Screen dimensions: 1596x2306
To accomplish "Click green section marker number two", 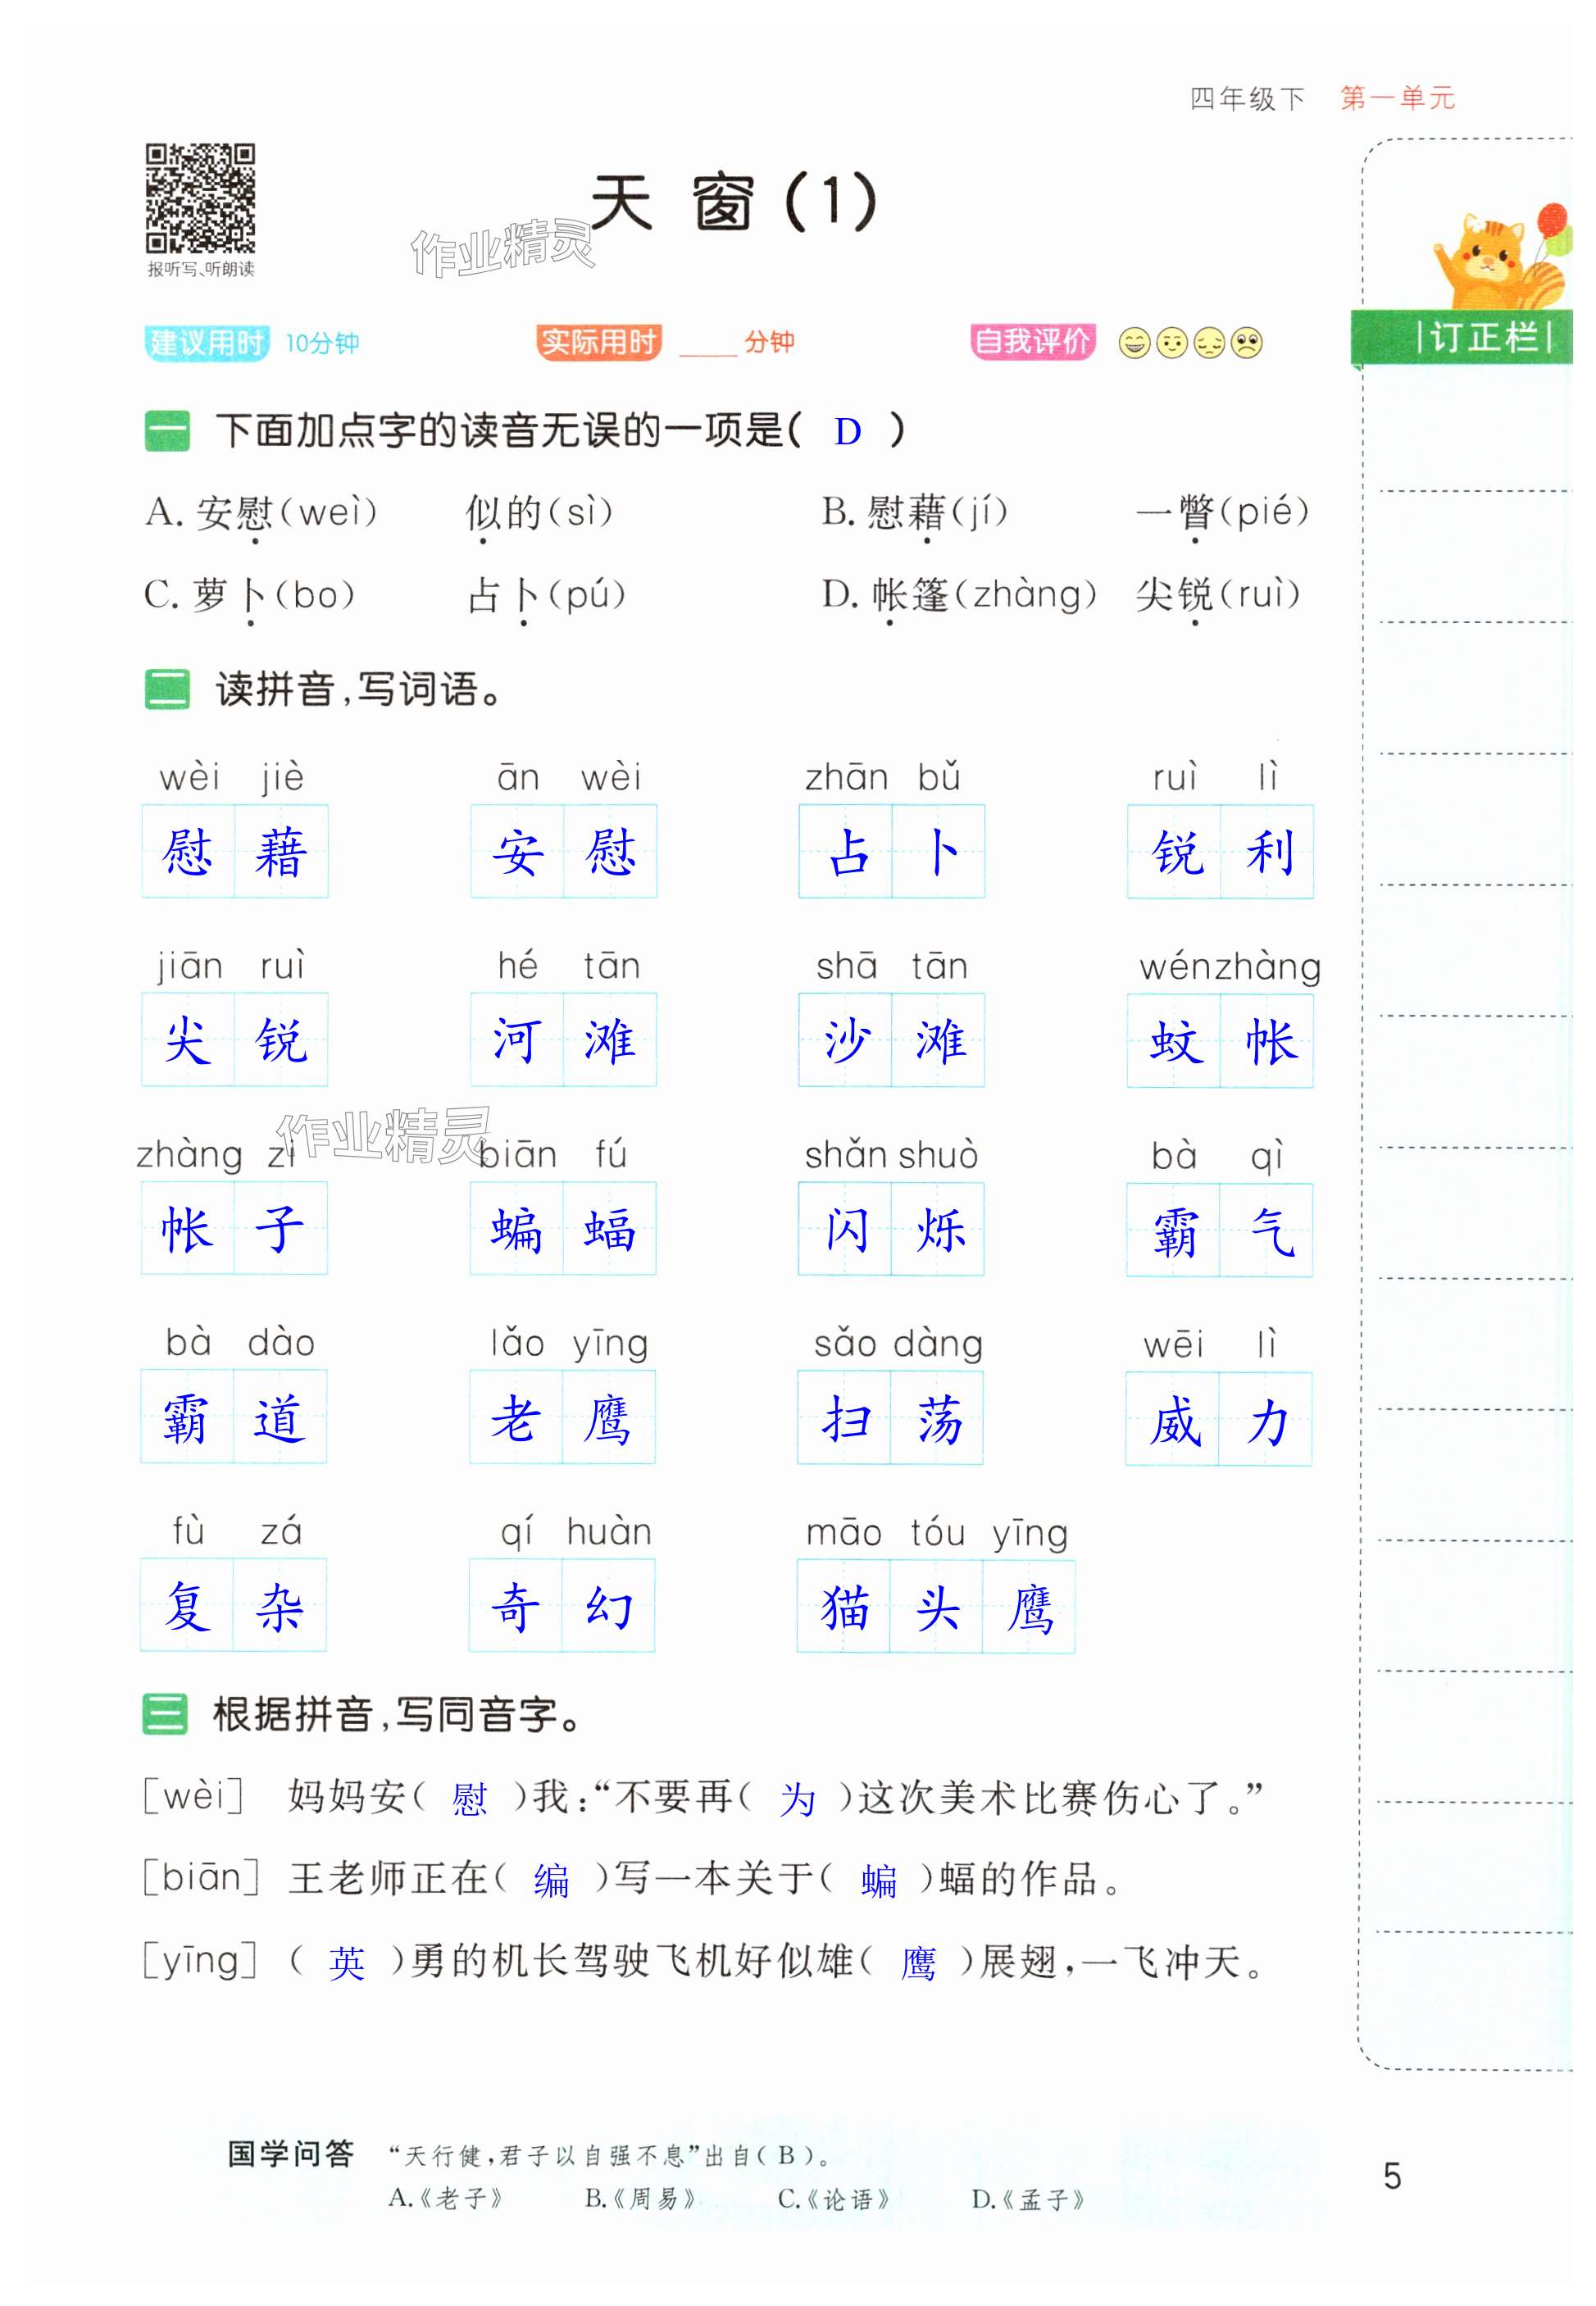I will click(x=166, y=690).
